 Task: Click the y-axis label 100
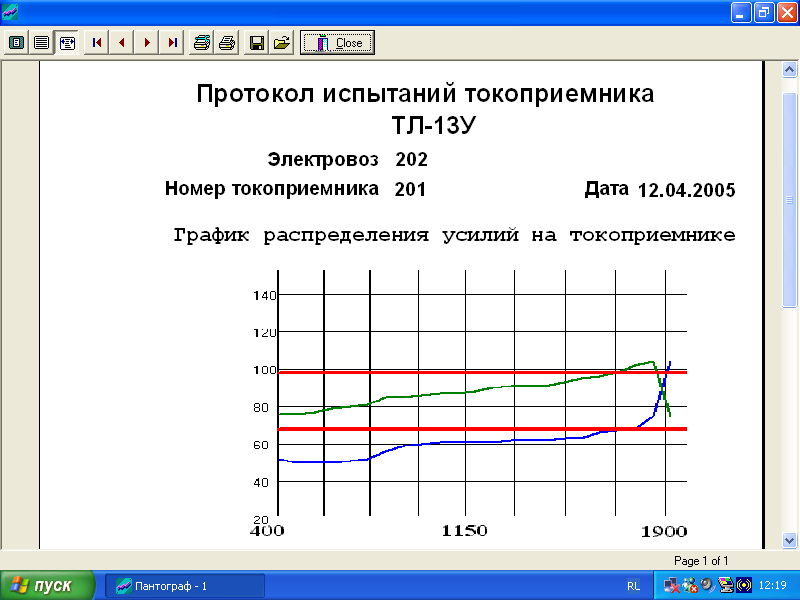pyautogui.click(x=264, y=370)
